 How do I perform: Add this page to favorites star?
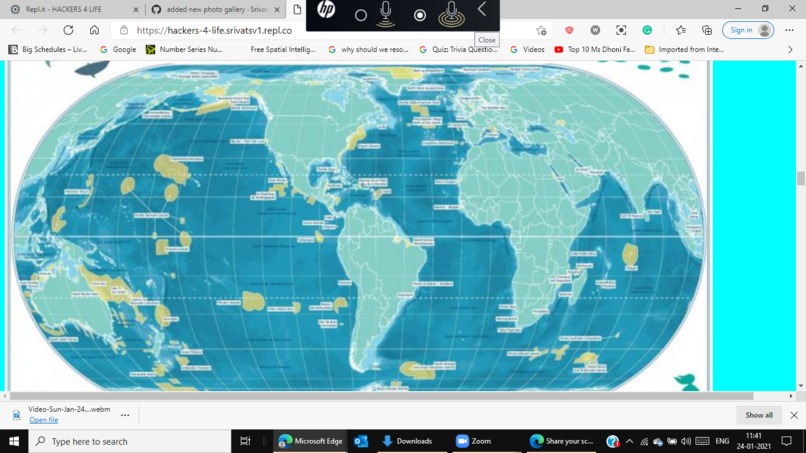tap(541, 31)
